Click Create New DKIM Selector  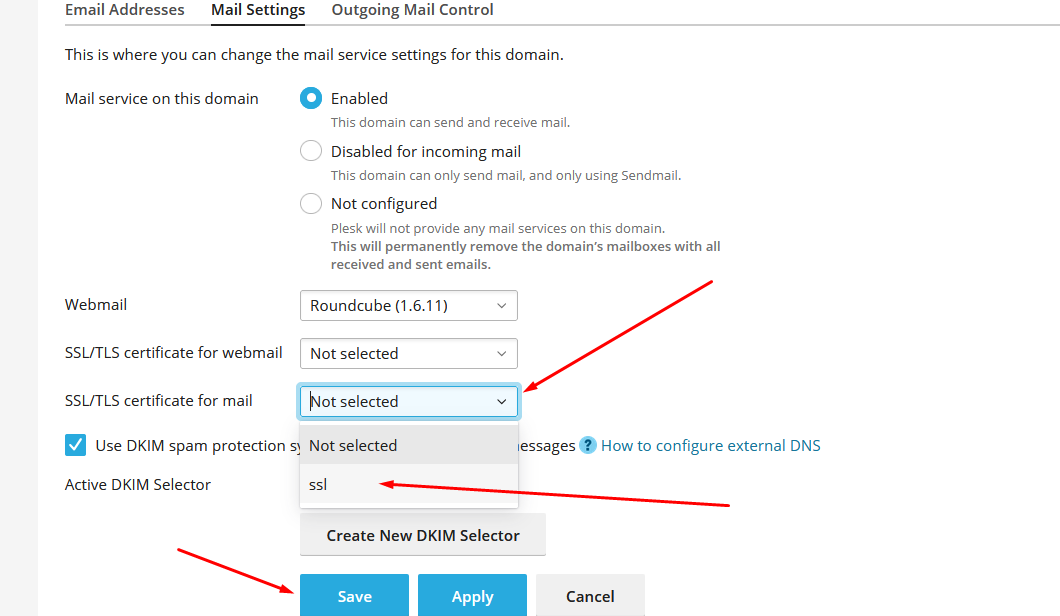pyautogui.click(x=423, y=535)
